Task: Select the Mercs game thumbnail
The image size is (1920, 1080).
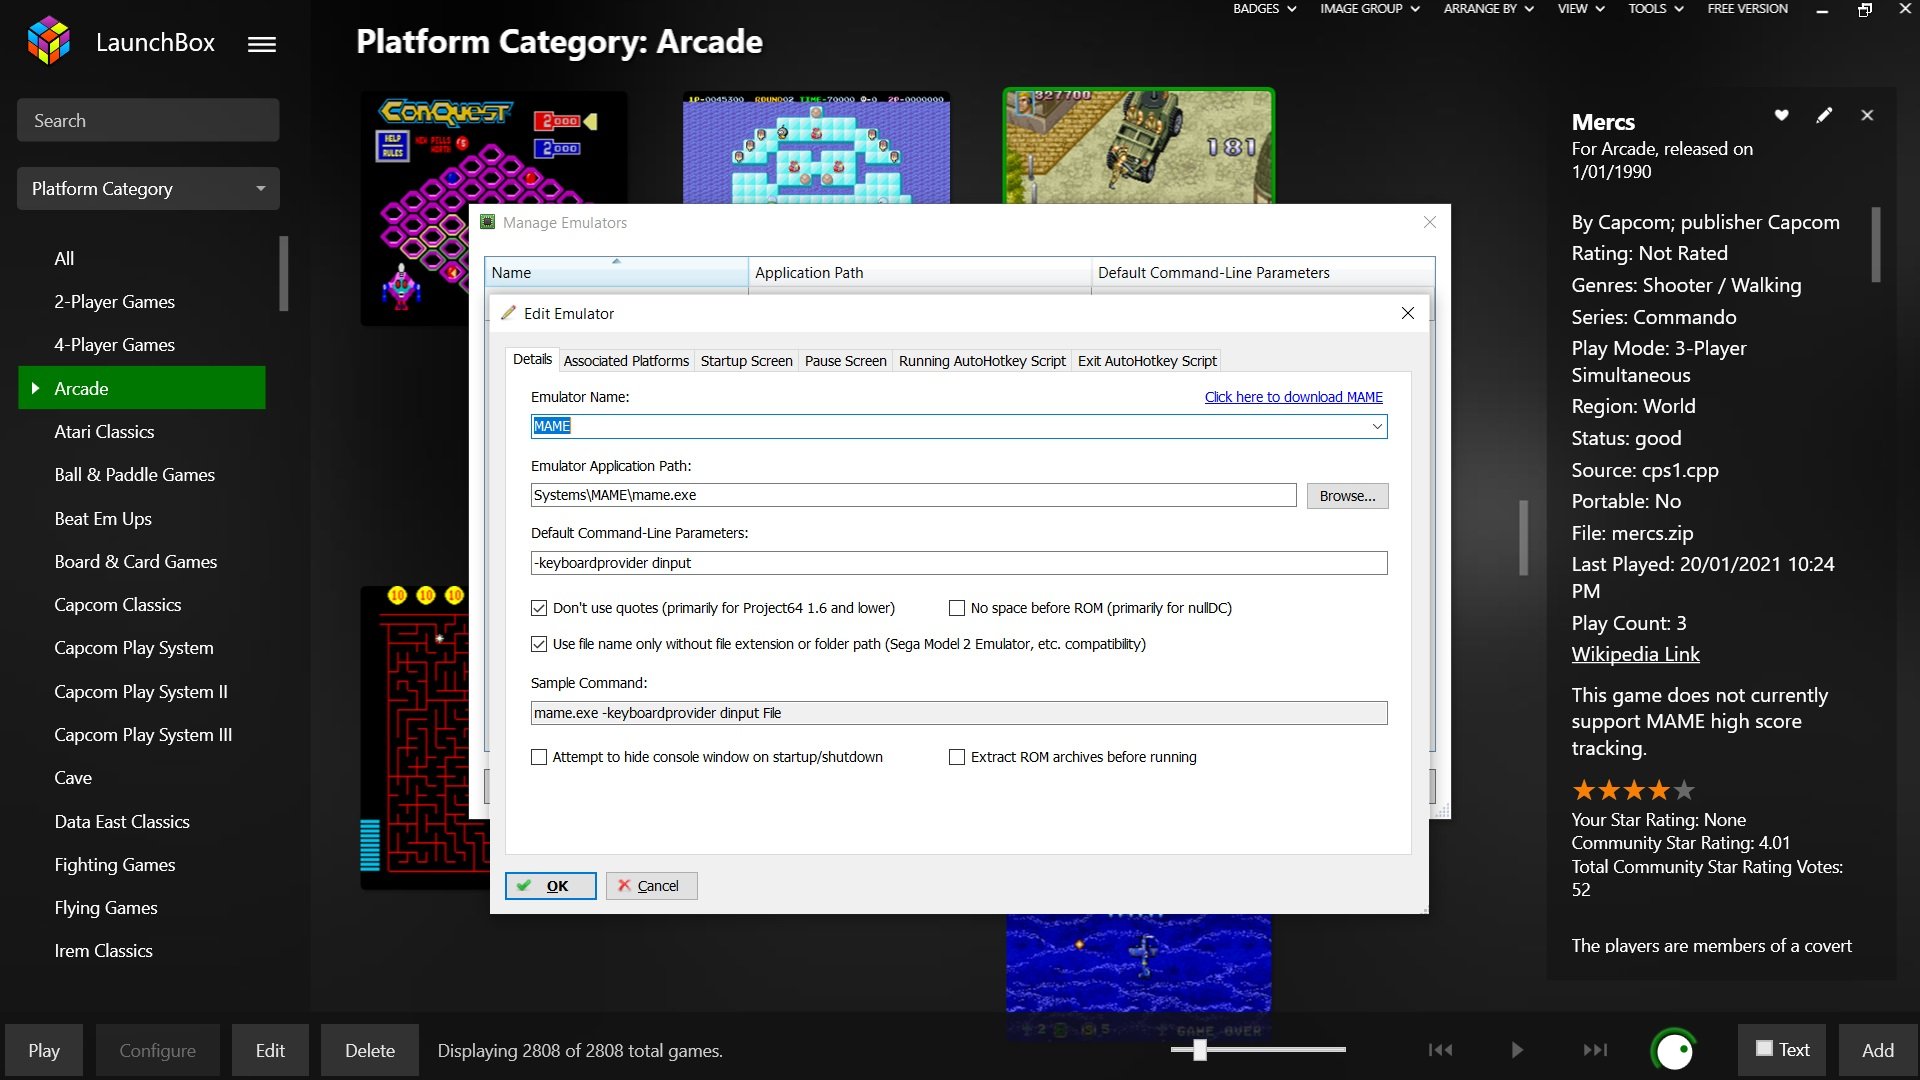Action: pyautogui.click(x=1139, y=146)
